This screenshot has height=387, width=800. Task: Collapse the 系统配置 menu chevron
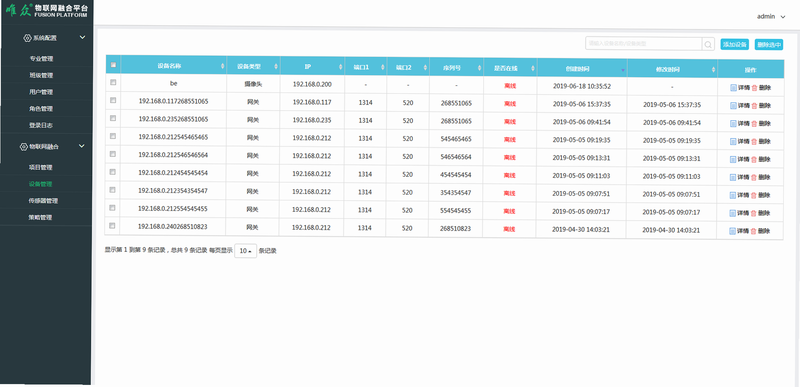82,38
